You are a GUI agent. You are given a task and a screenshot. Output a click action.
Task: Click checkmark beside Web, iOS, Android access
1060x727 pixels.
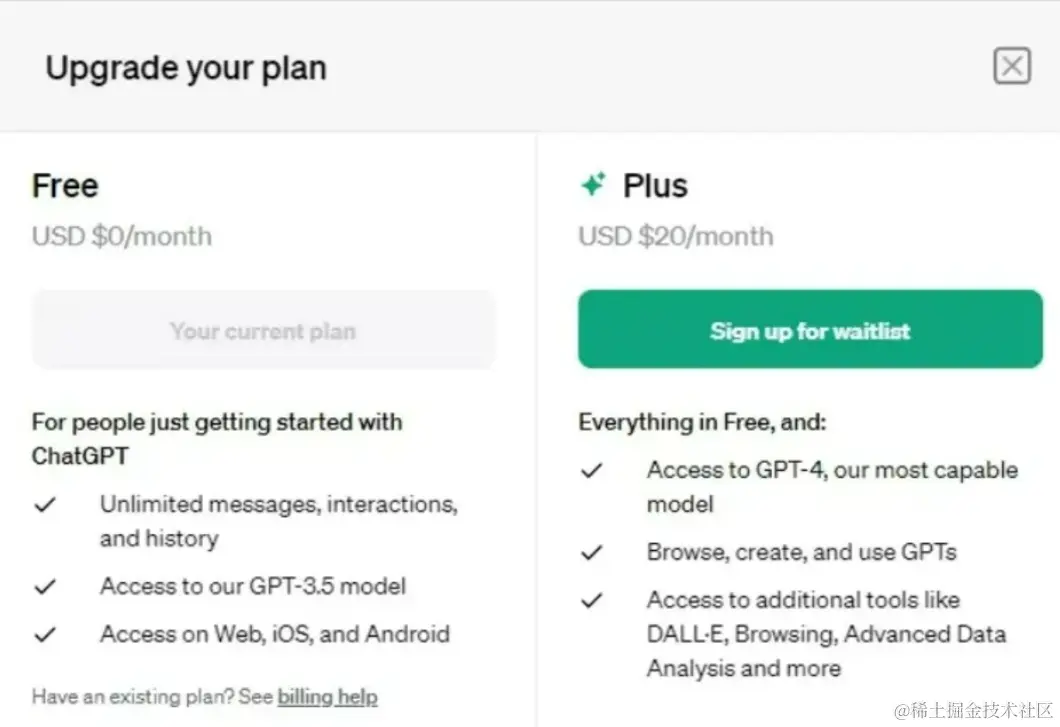[x=45, y=634]
